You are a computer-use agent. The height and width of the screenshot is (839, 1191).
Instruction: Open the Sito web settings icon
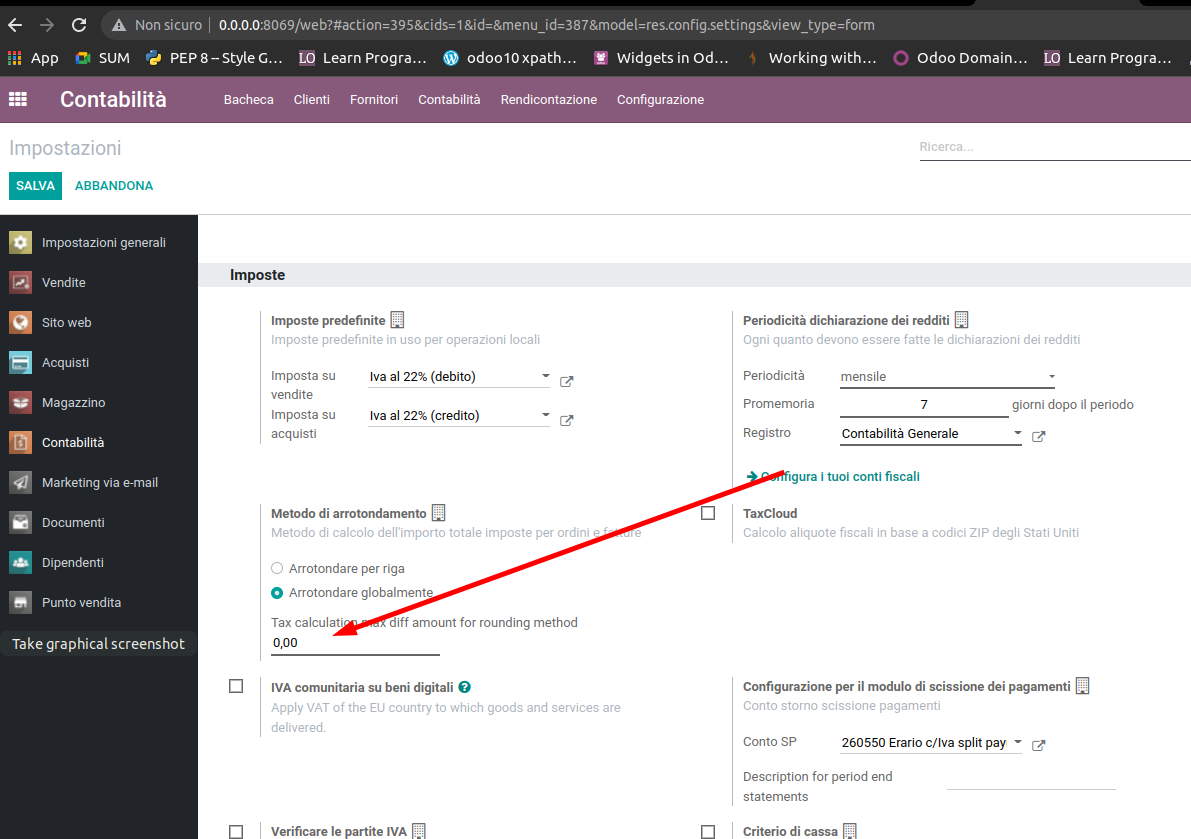point(21,322)
